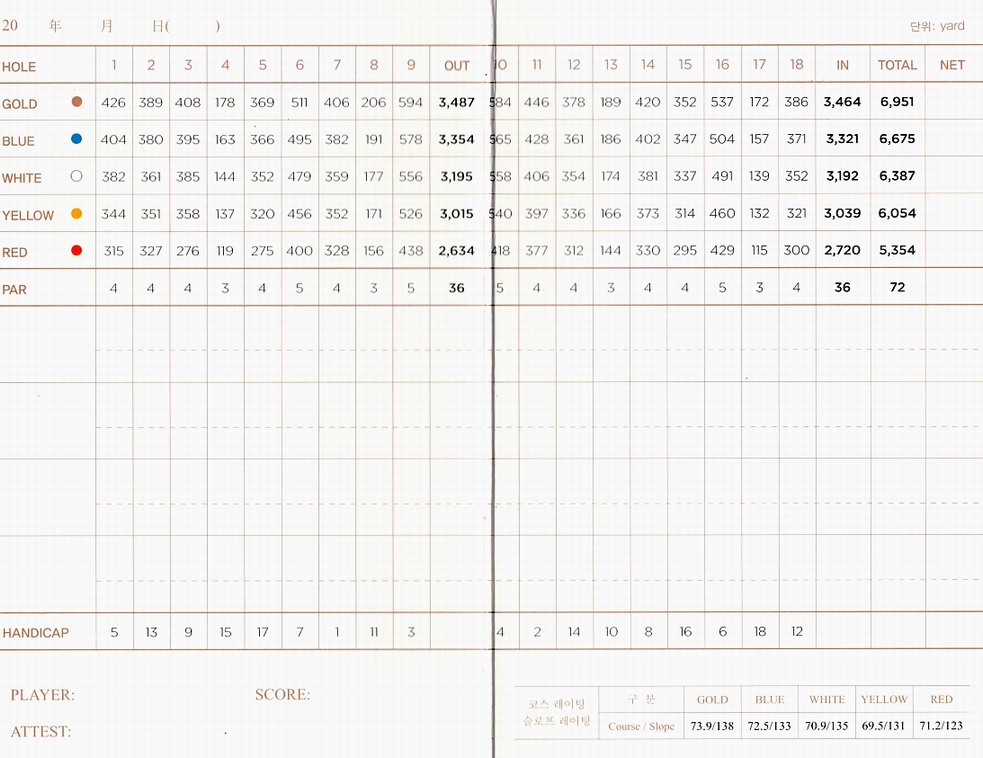Click the PLAYER name field
This screenshot has height=758, width=983.
coord(150,695)
